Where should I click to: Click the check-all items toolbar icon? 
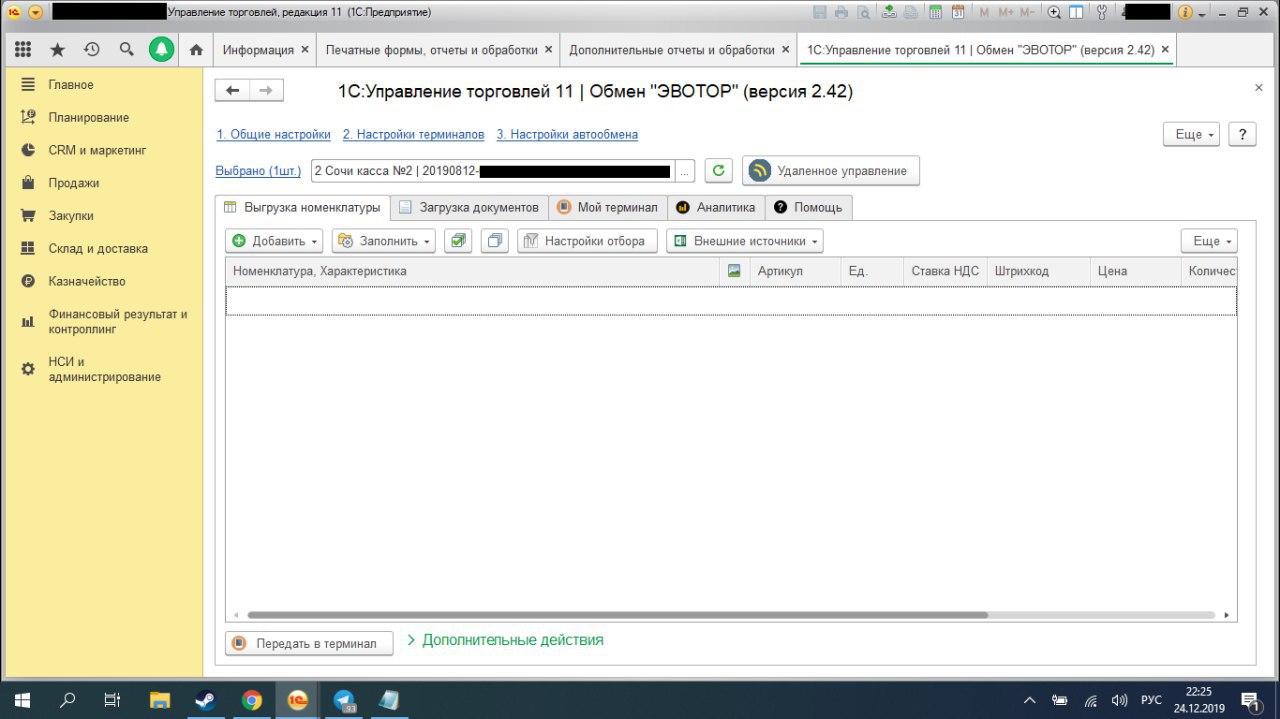(x=457, y=241)
